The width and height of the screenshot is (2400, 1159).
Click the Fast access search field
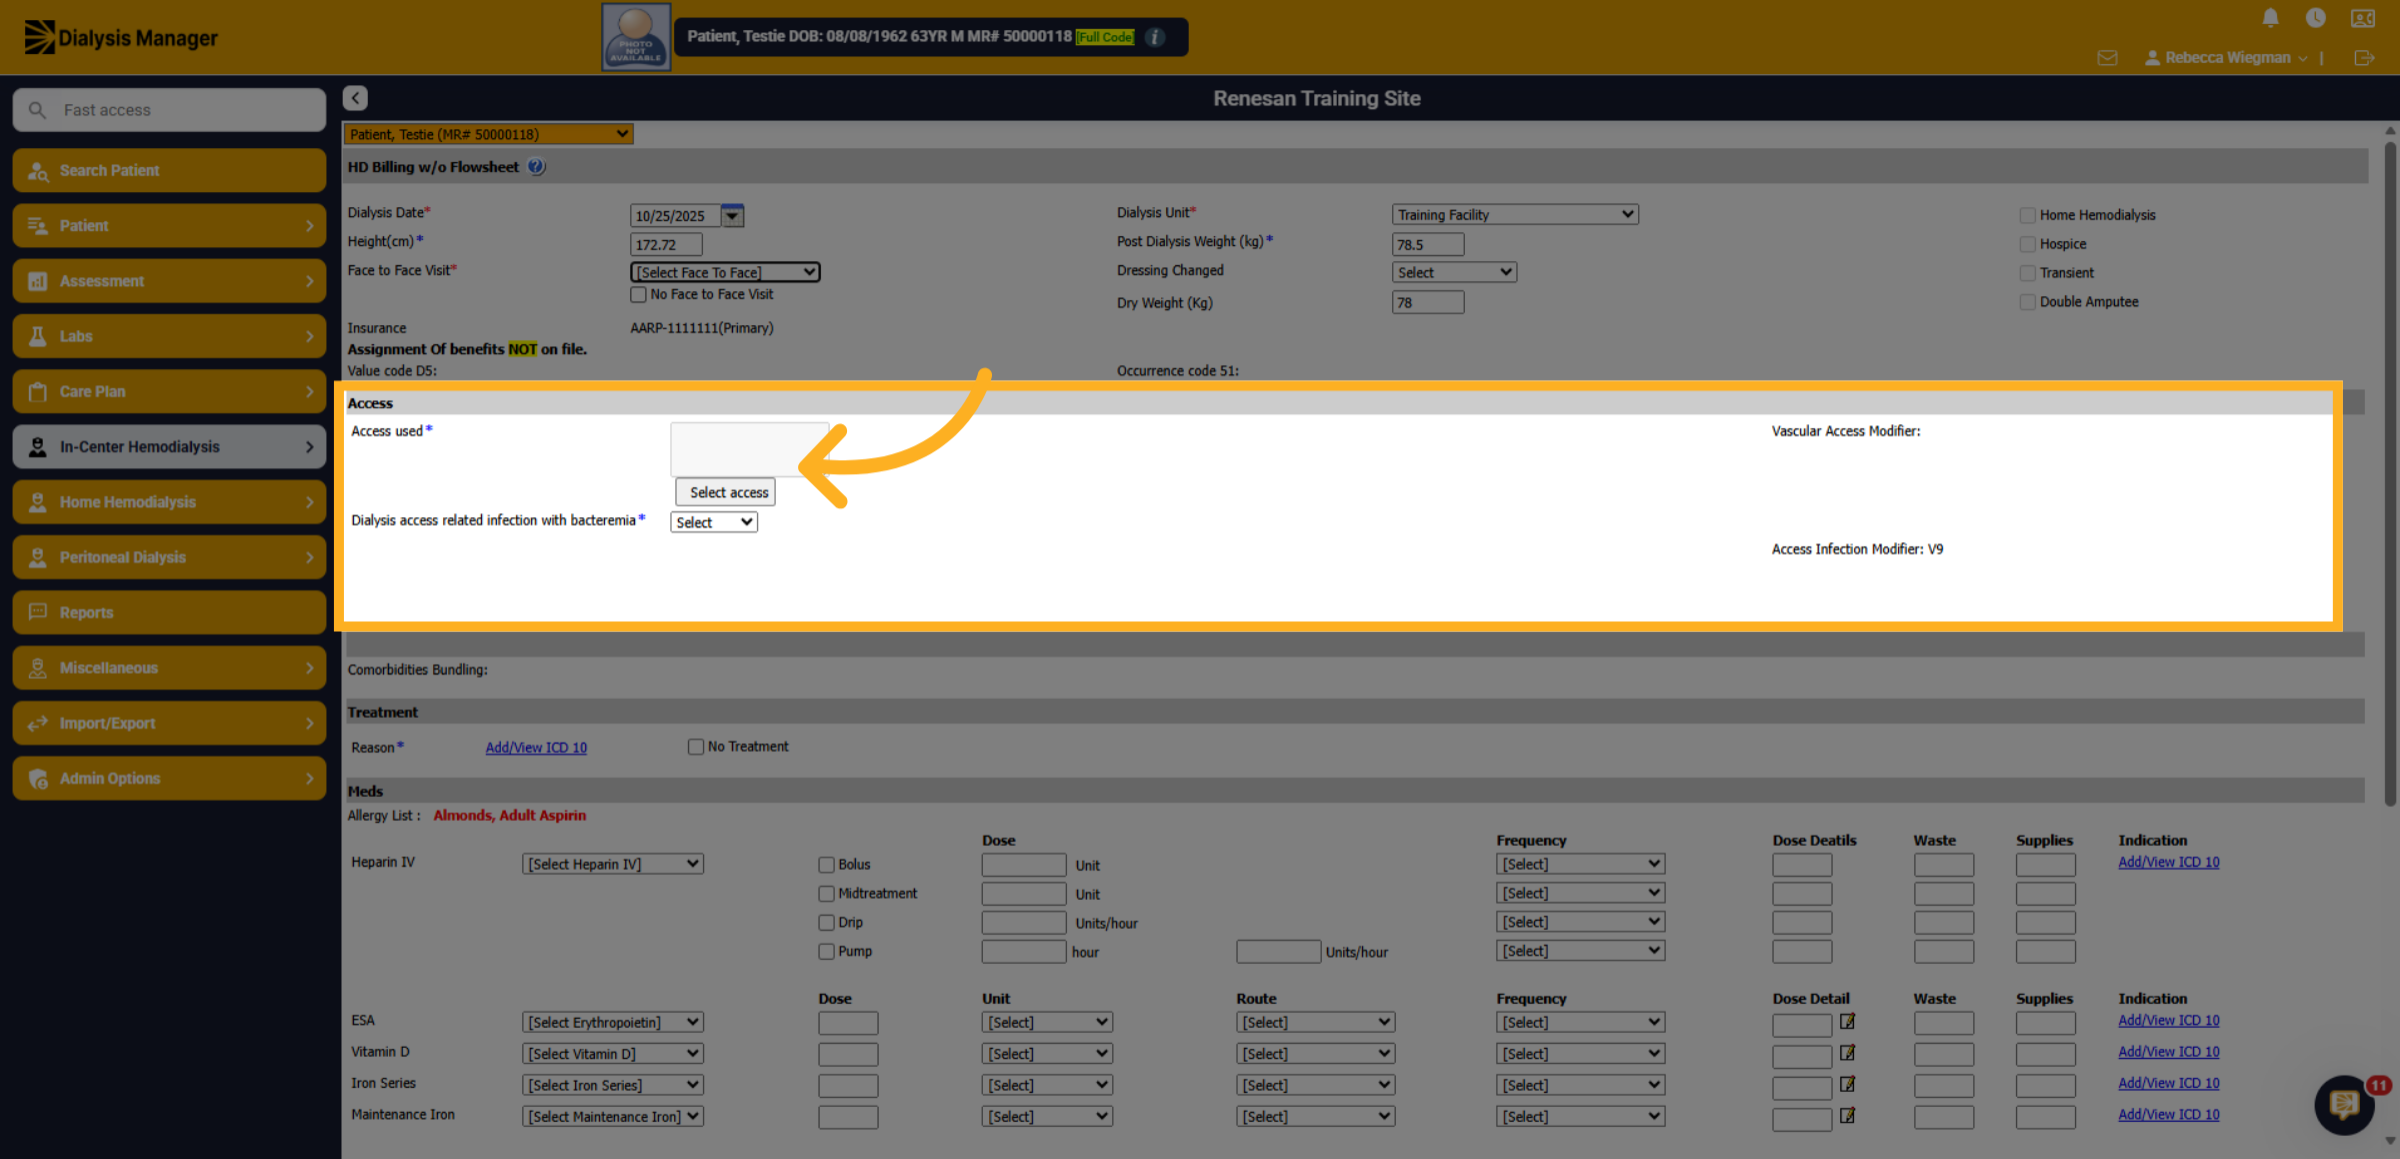[x=169, y=110]
